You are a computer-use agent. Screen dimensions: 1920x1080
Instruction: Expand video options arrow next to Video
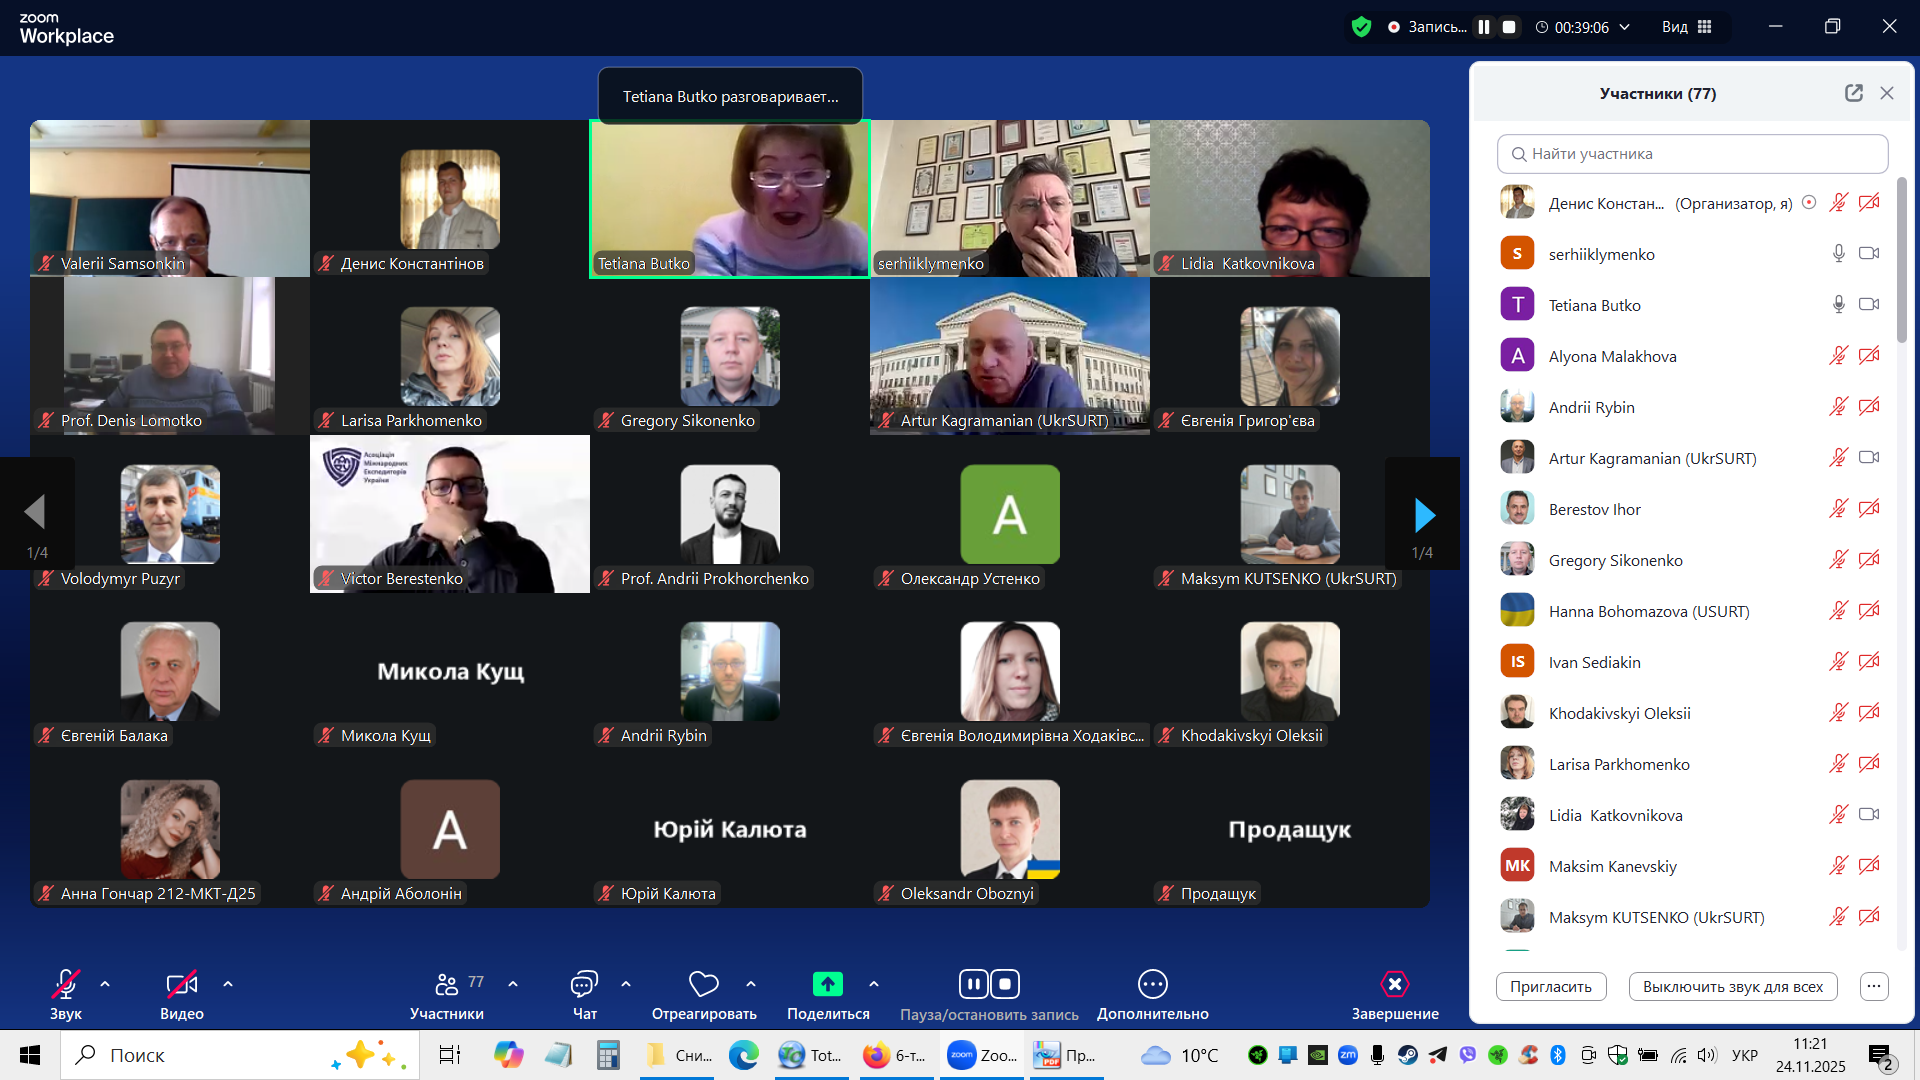228,985
